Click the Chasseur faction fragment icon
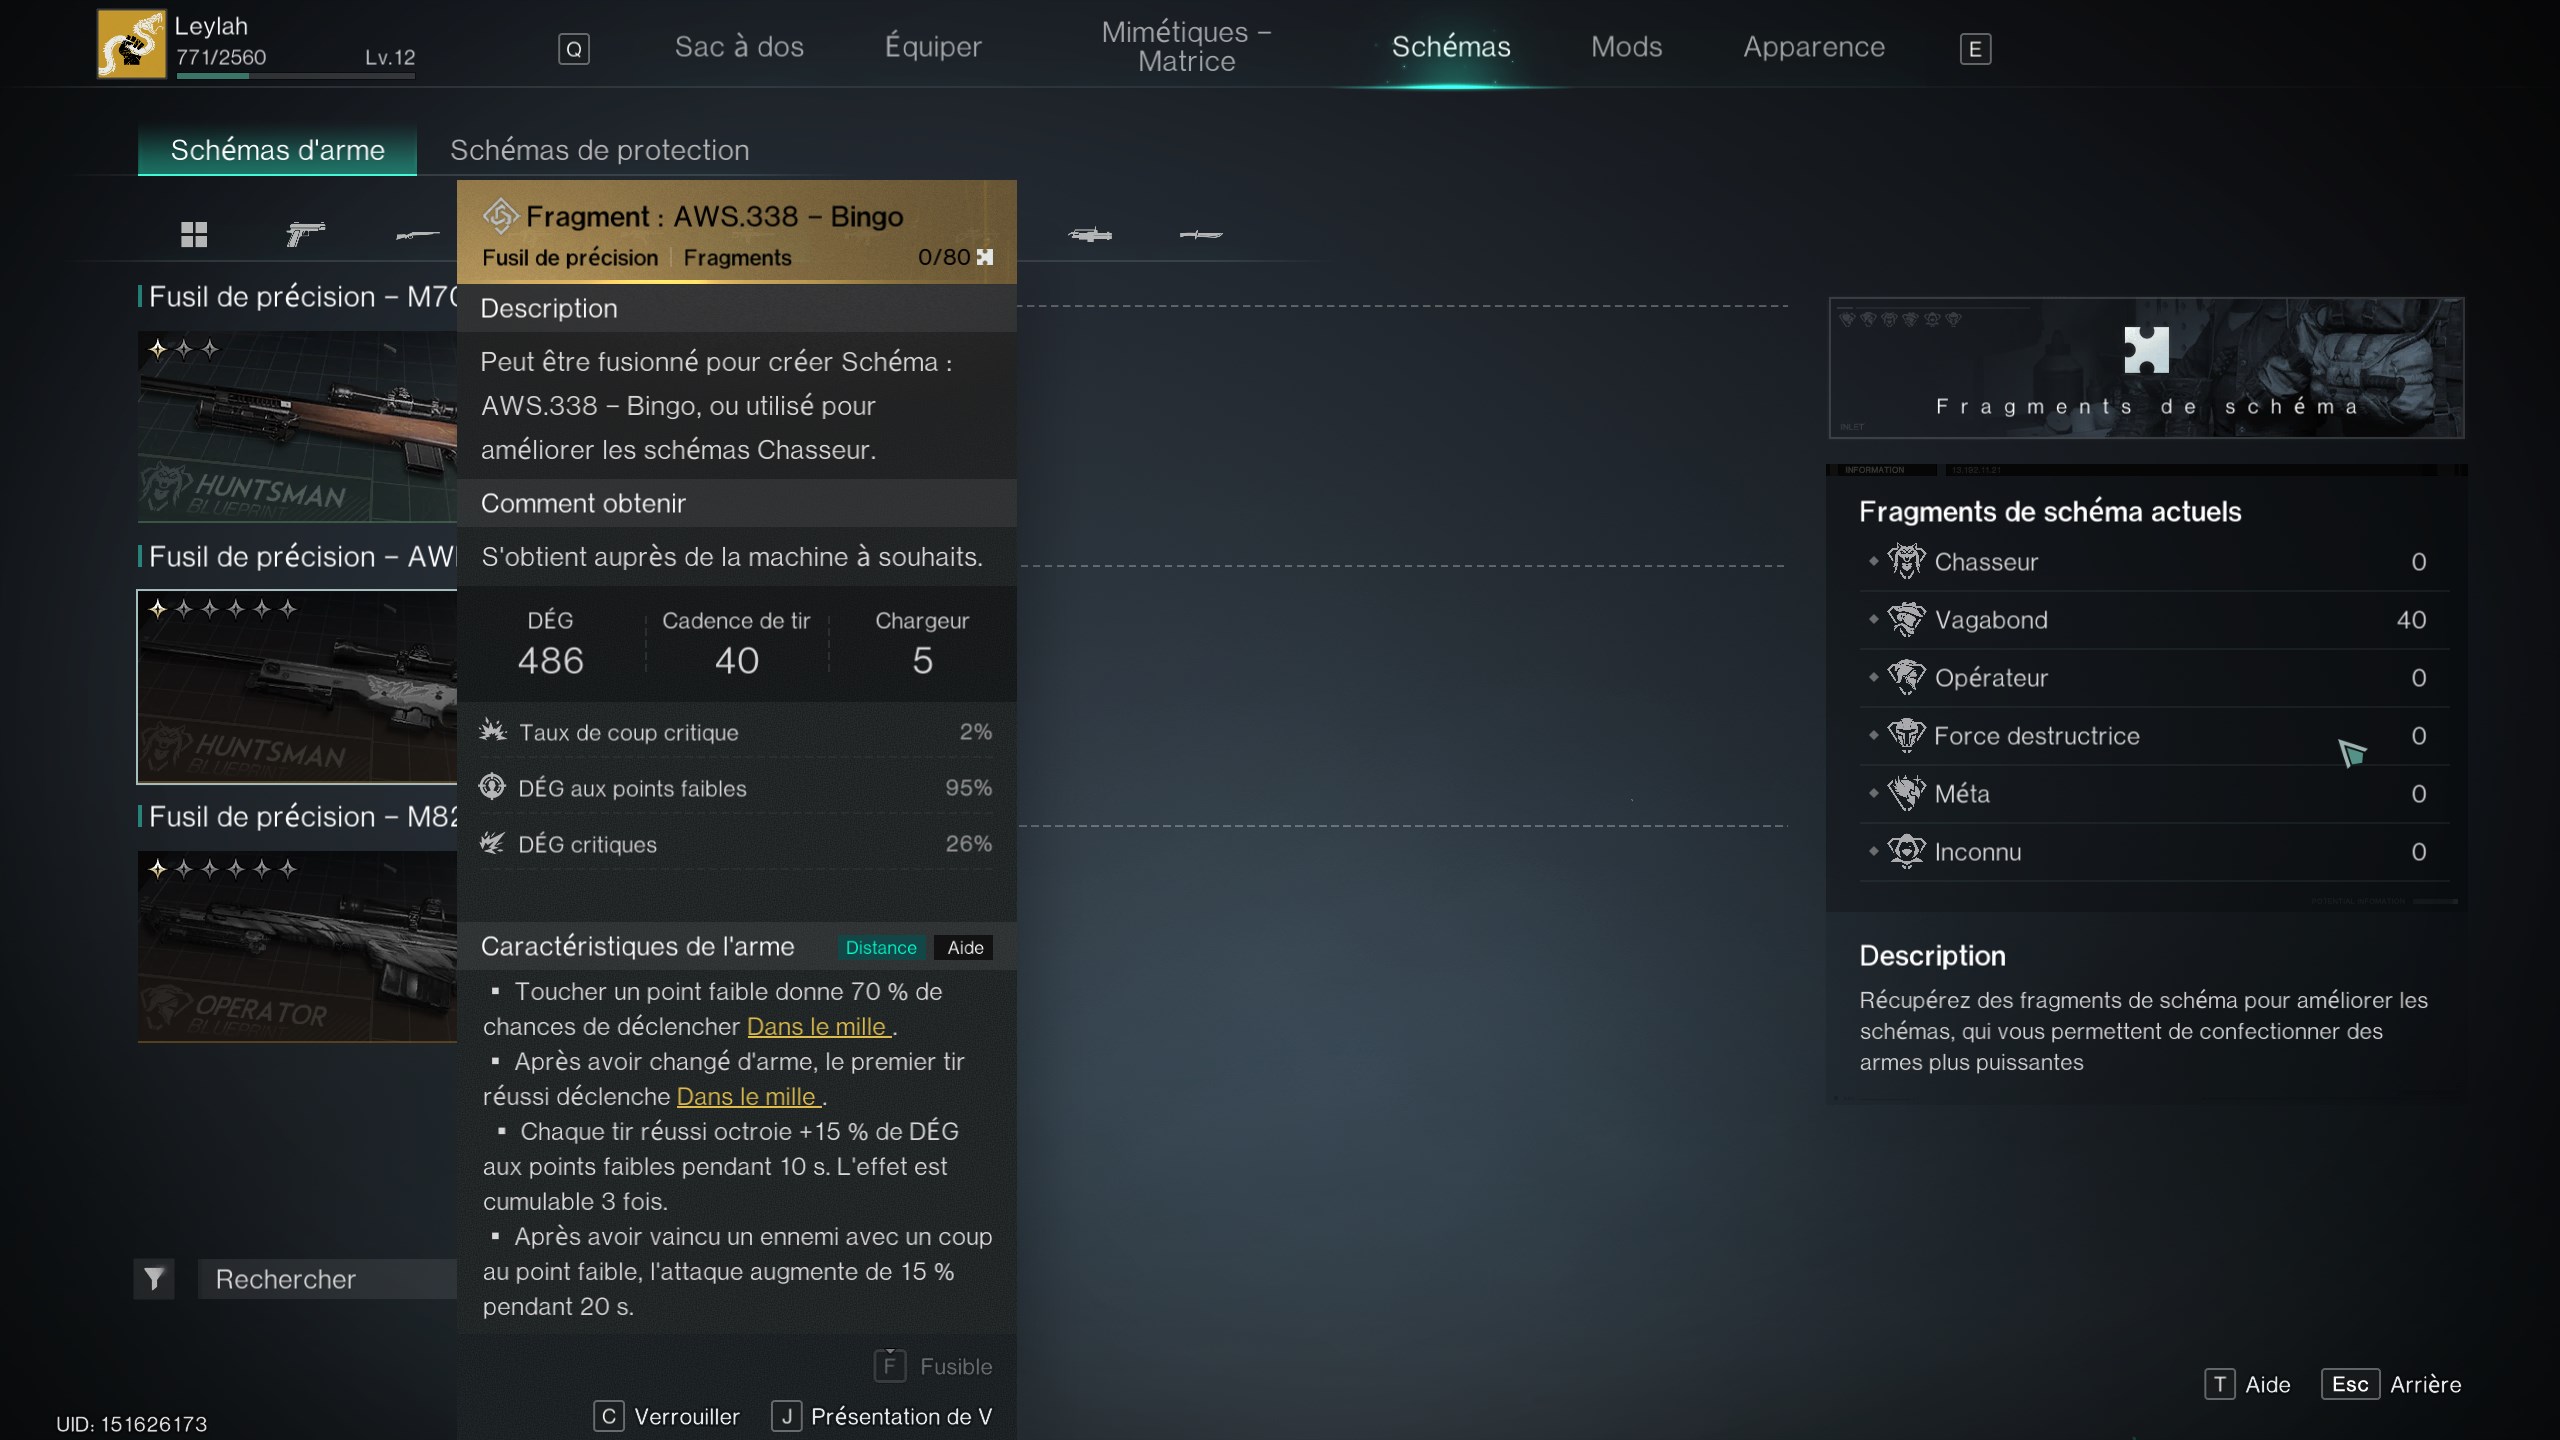The width and height of the screenshot is (2560, 1440). coord(1908,561)
